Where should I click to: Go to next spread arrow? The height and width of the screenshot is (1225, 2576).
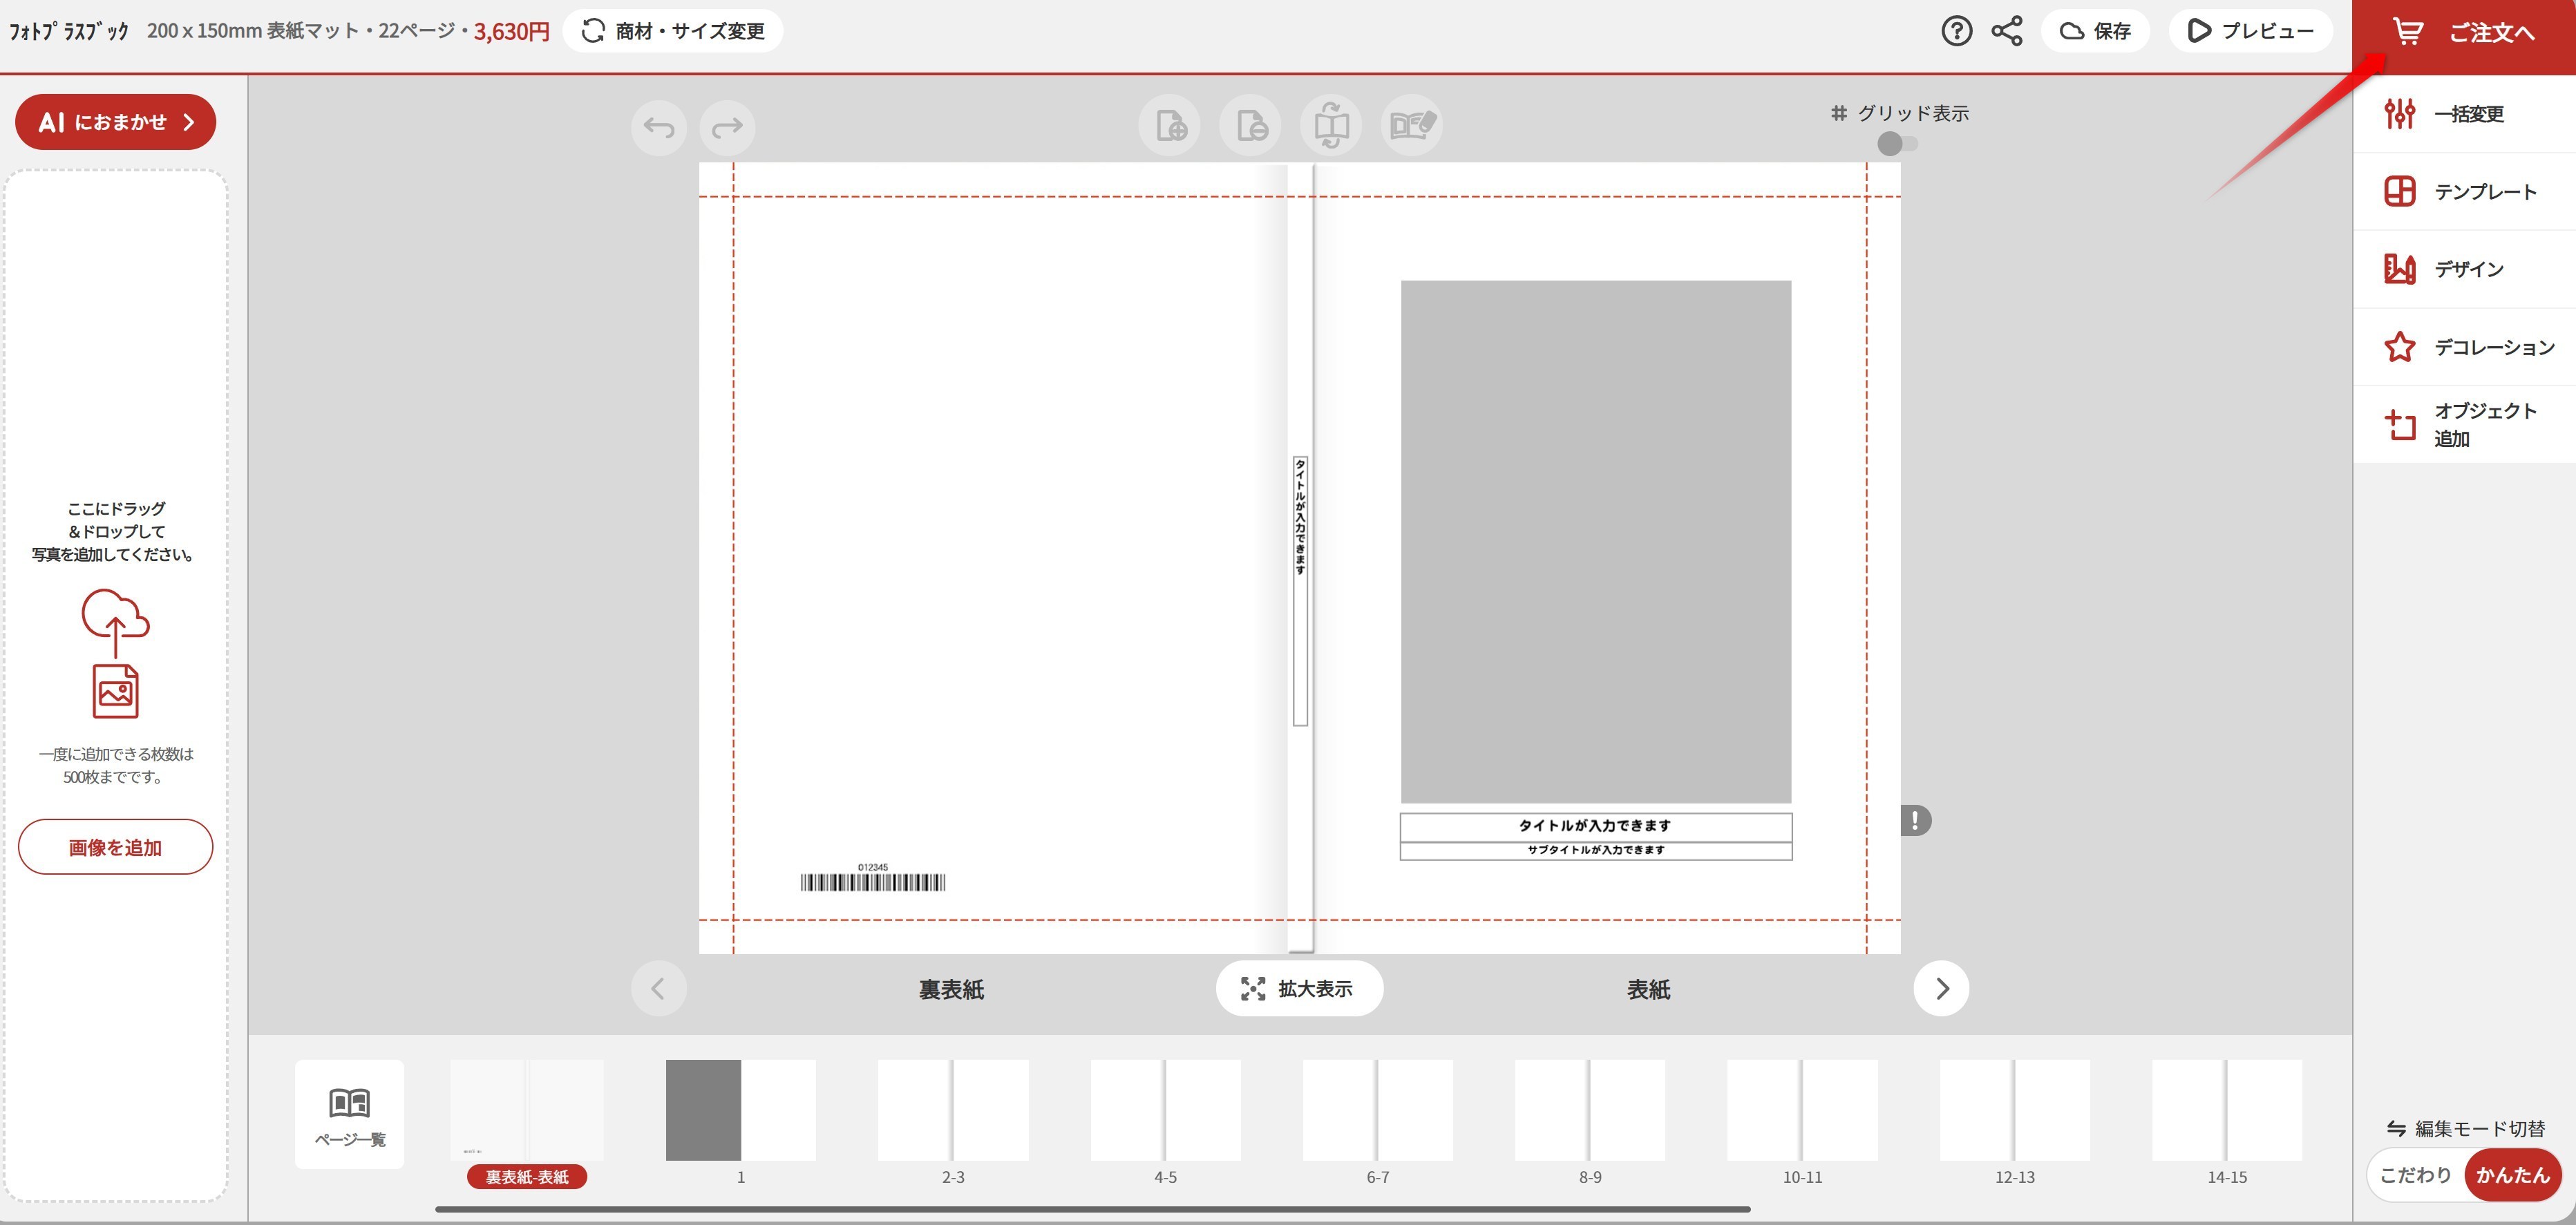1941,989
